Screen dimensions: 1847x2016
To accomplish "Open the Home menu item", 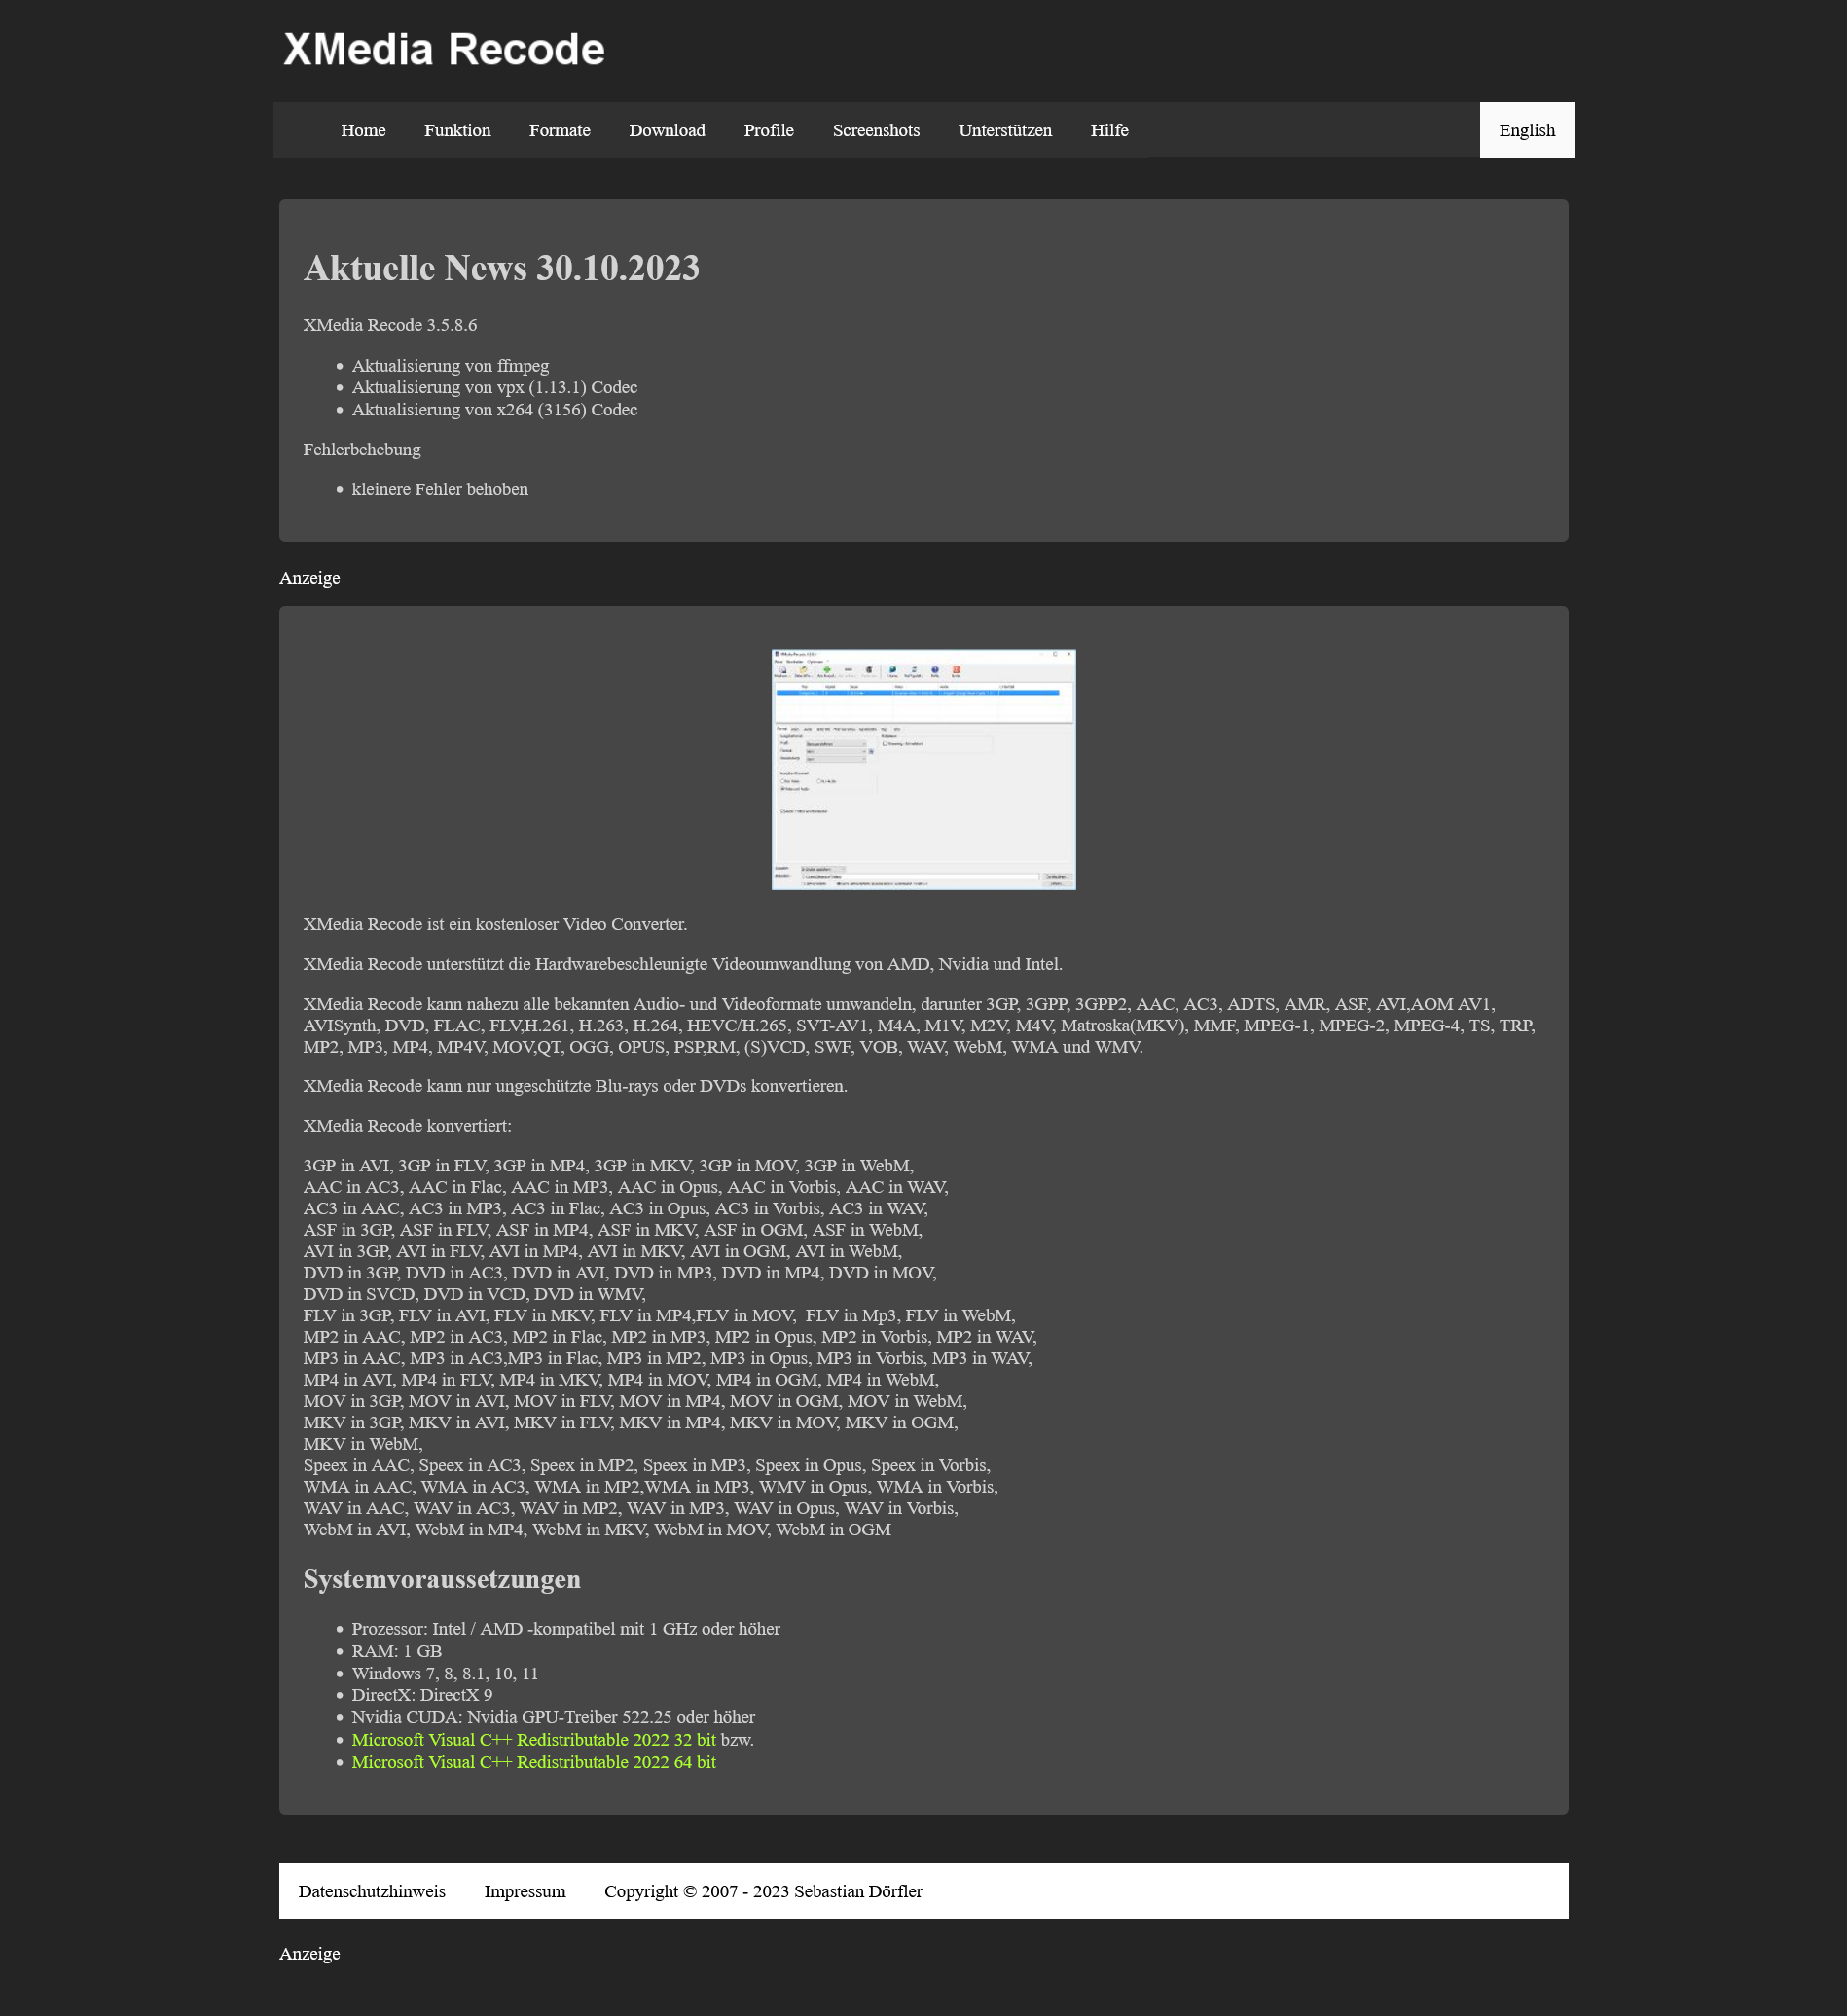I will pyautogui.click(x=363, y=130).
